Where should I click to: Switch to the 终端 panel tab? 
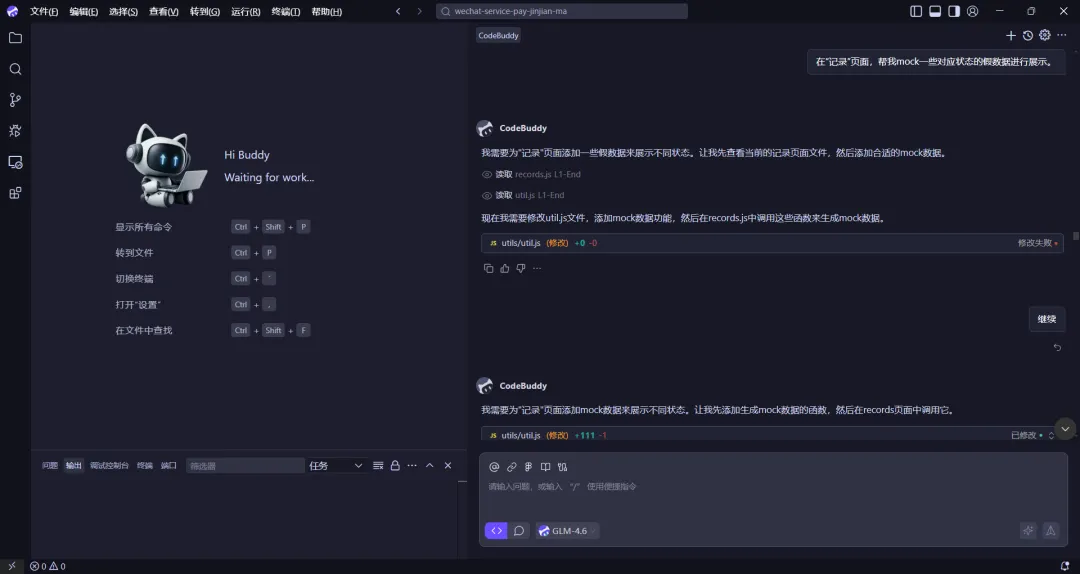(x=145, y=466)
